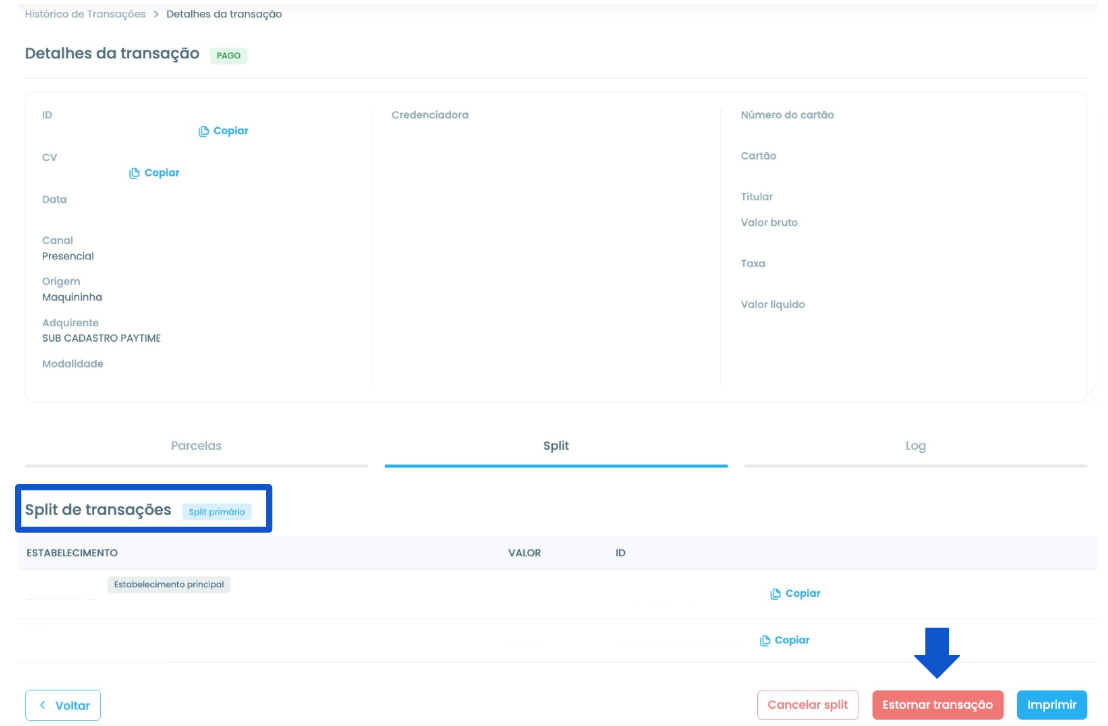Click the Estabelecimento principal tag

pyautogui.click(x=169, y=585)
